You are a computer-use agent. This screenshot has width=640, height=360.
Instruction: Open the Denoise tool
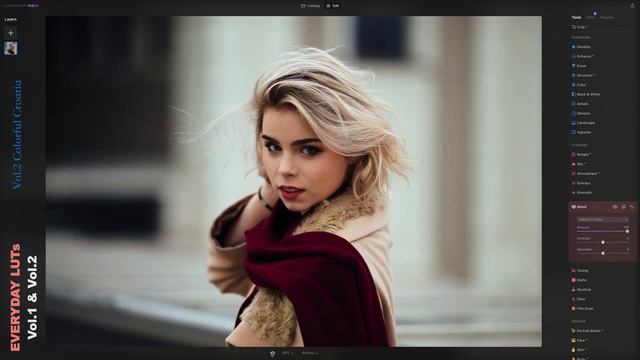581,113
